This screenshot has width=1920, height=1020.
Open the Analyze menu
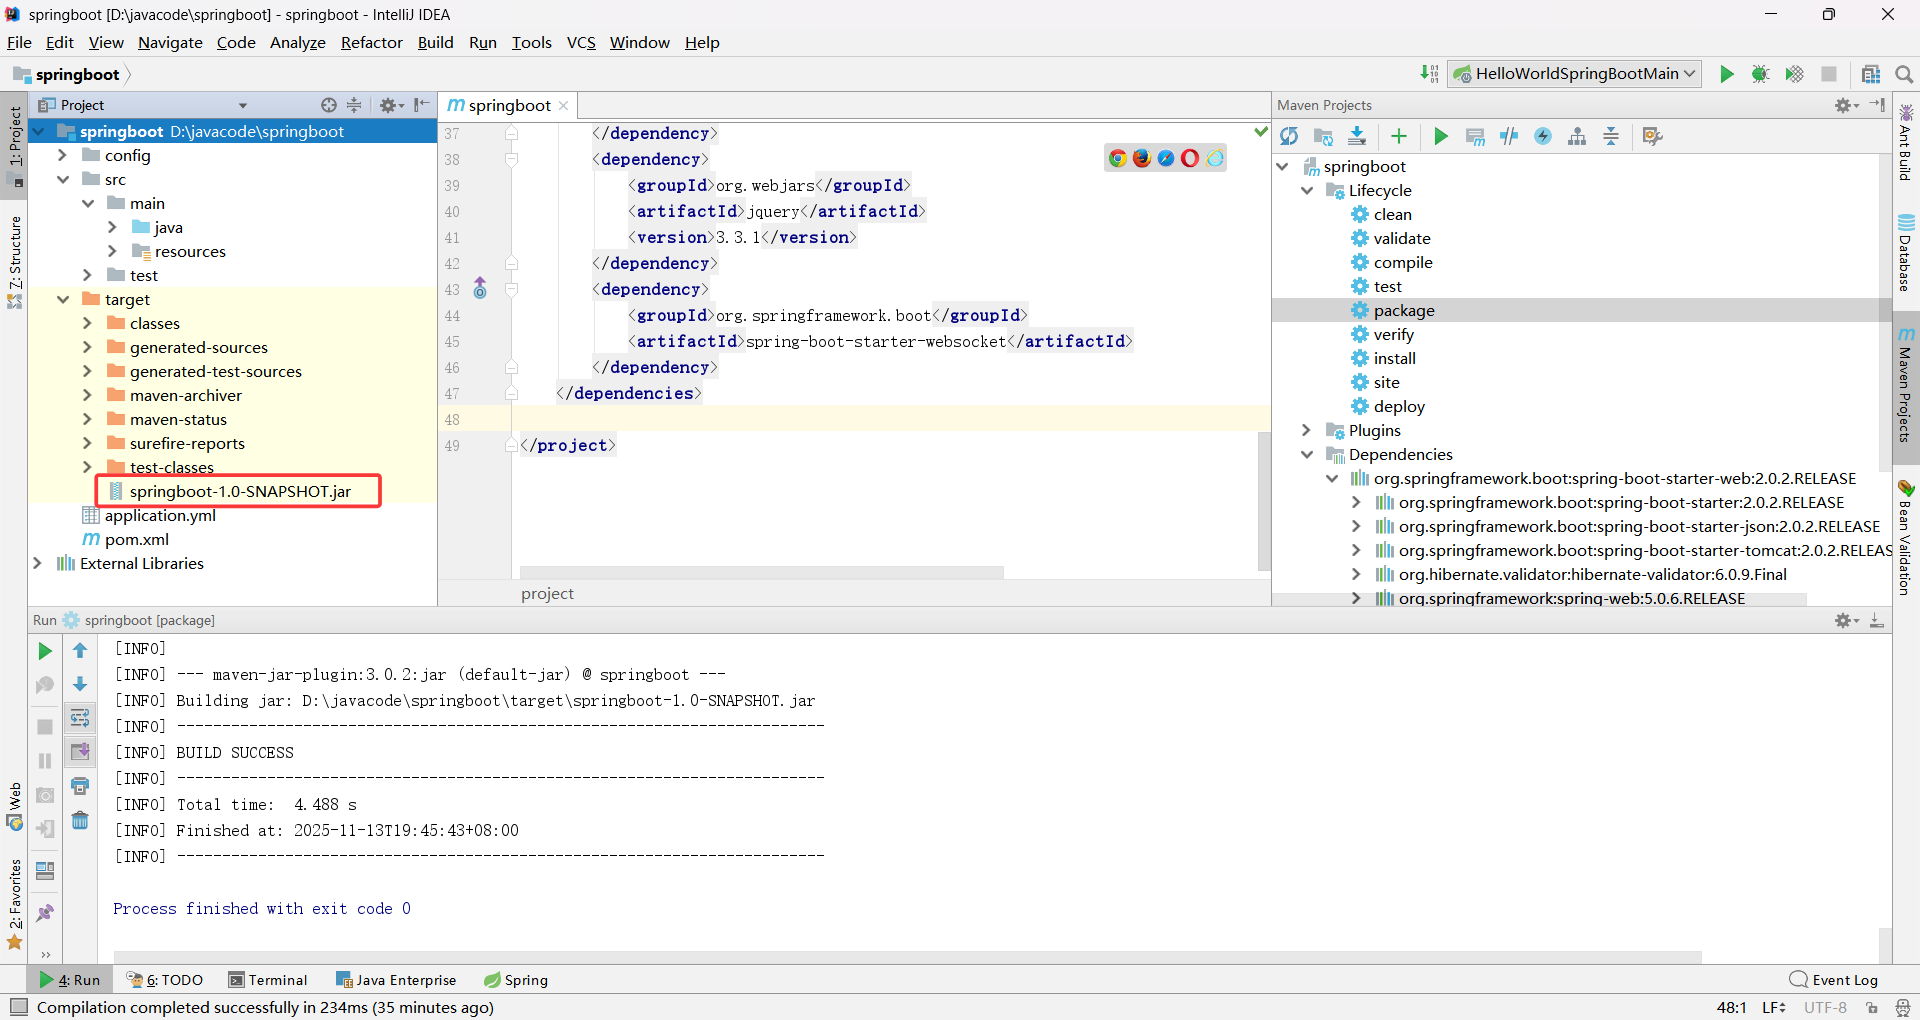(297, 42)
